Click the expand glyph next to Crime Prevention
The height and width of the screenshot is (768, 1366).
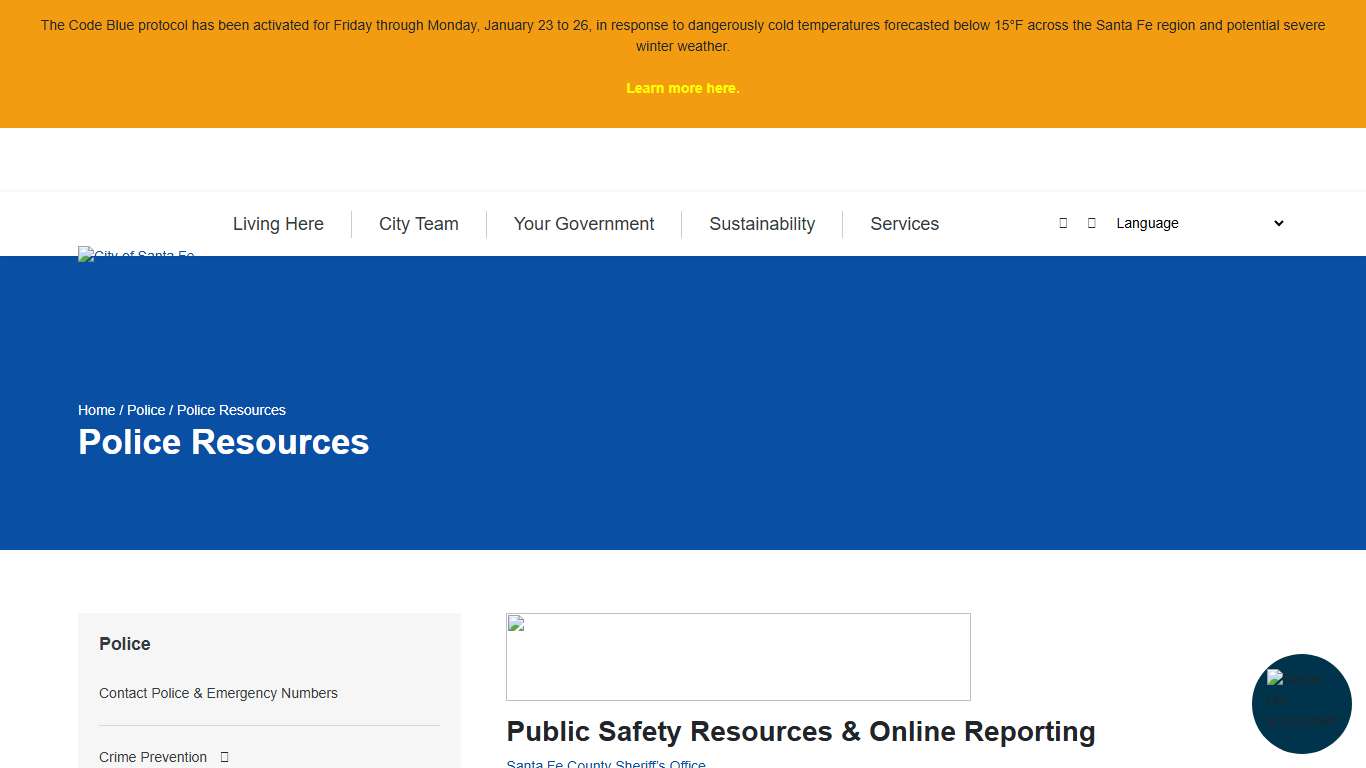pyautogui.click(x=224, y=757)
